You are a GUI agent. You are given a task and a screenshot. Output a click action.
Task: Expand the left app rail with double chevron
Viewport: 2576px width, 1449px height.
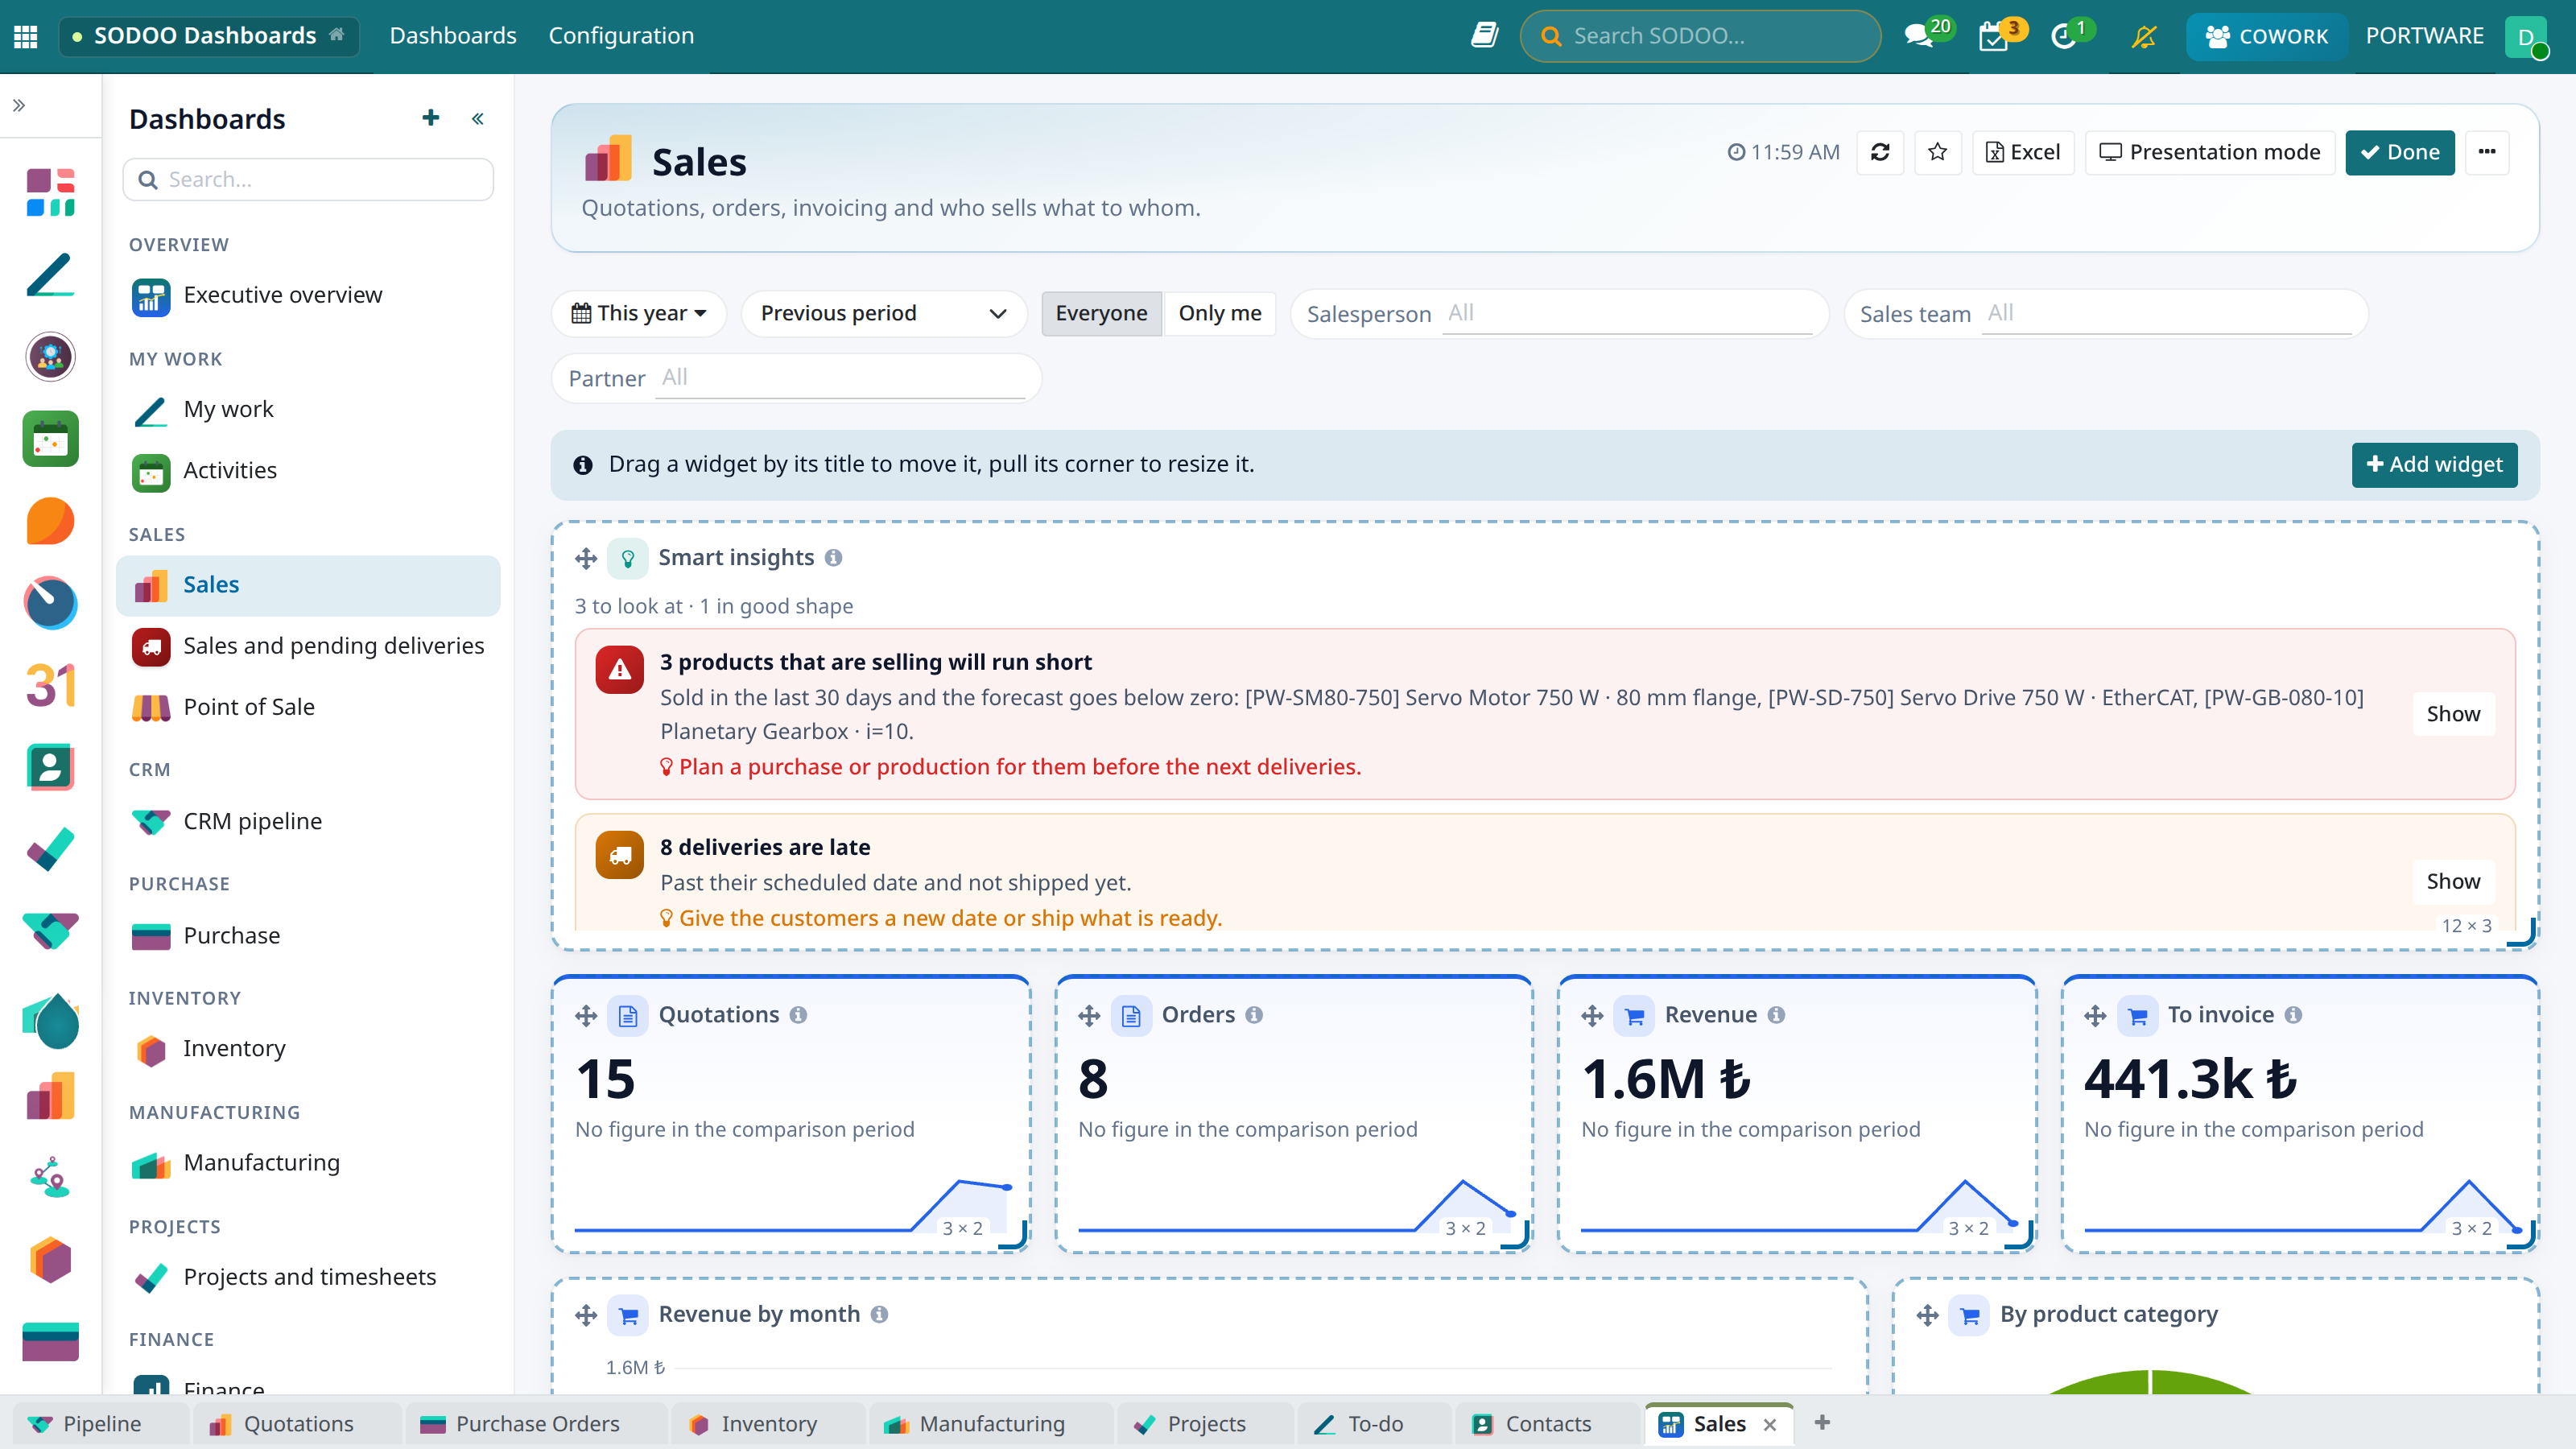click(x=19, y=105)
